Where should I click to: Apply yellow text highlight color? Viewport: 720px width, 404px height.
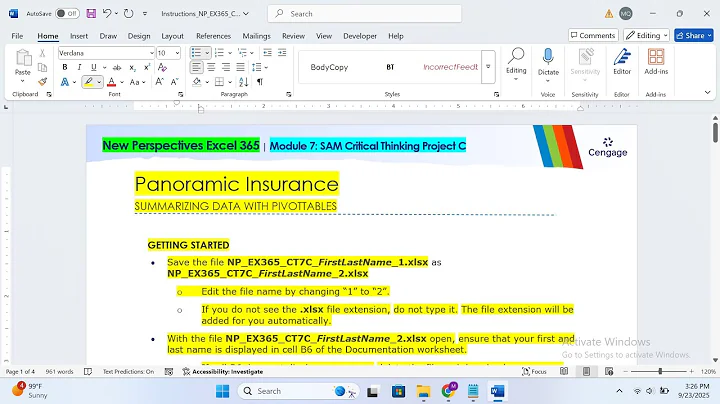click(89, 82)
